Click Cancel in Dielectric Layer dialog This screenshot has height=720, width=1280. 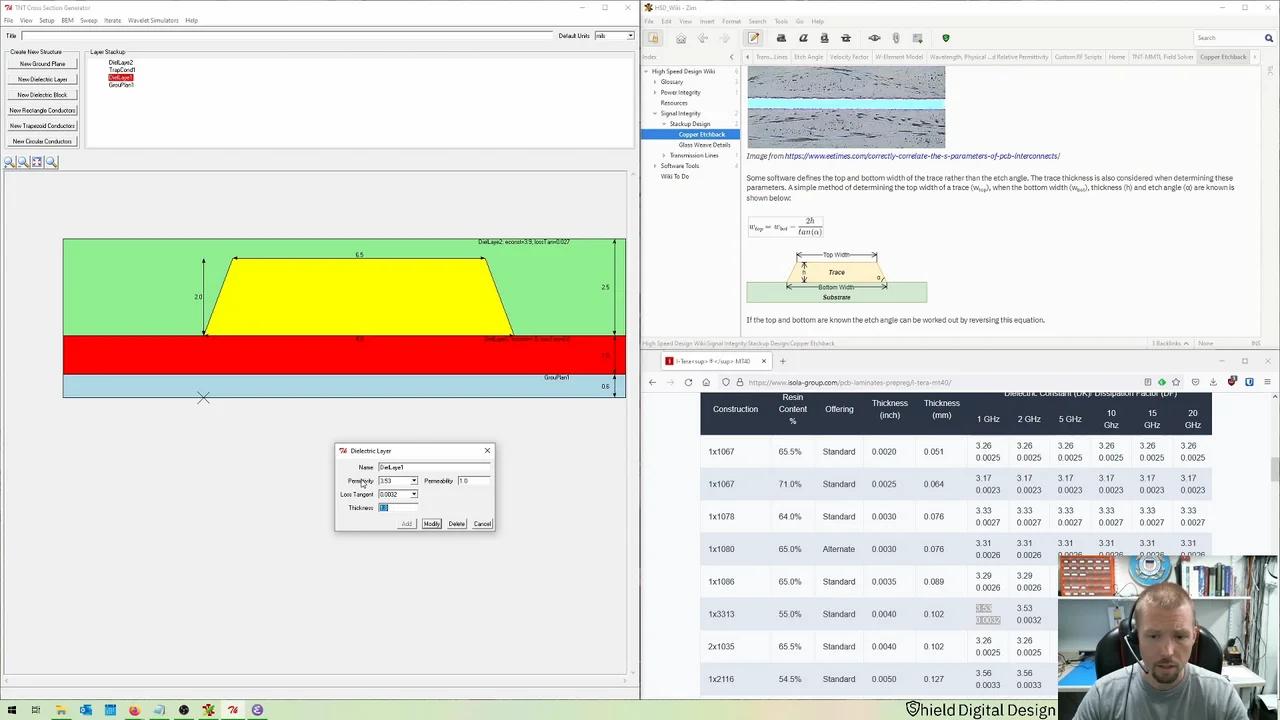click(x=482, y=524)
